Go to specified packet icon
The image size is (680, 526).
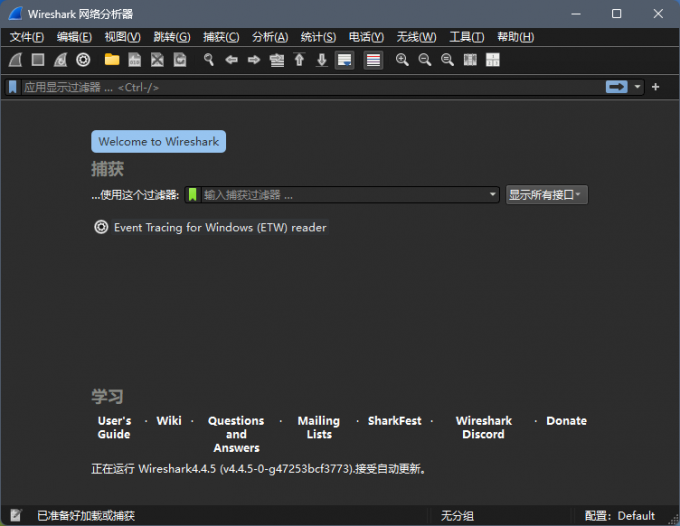(277, 60)
